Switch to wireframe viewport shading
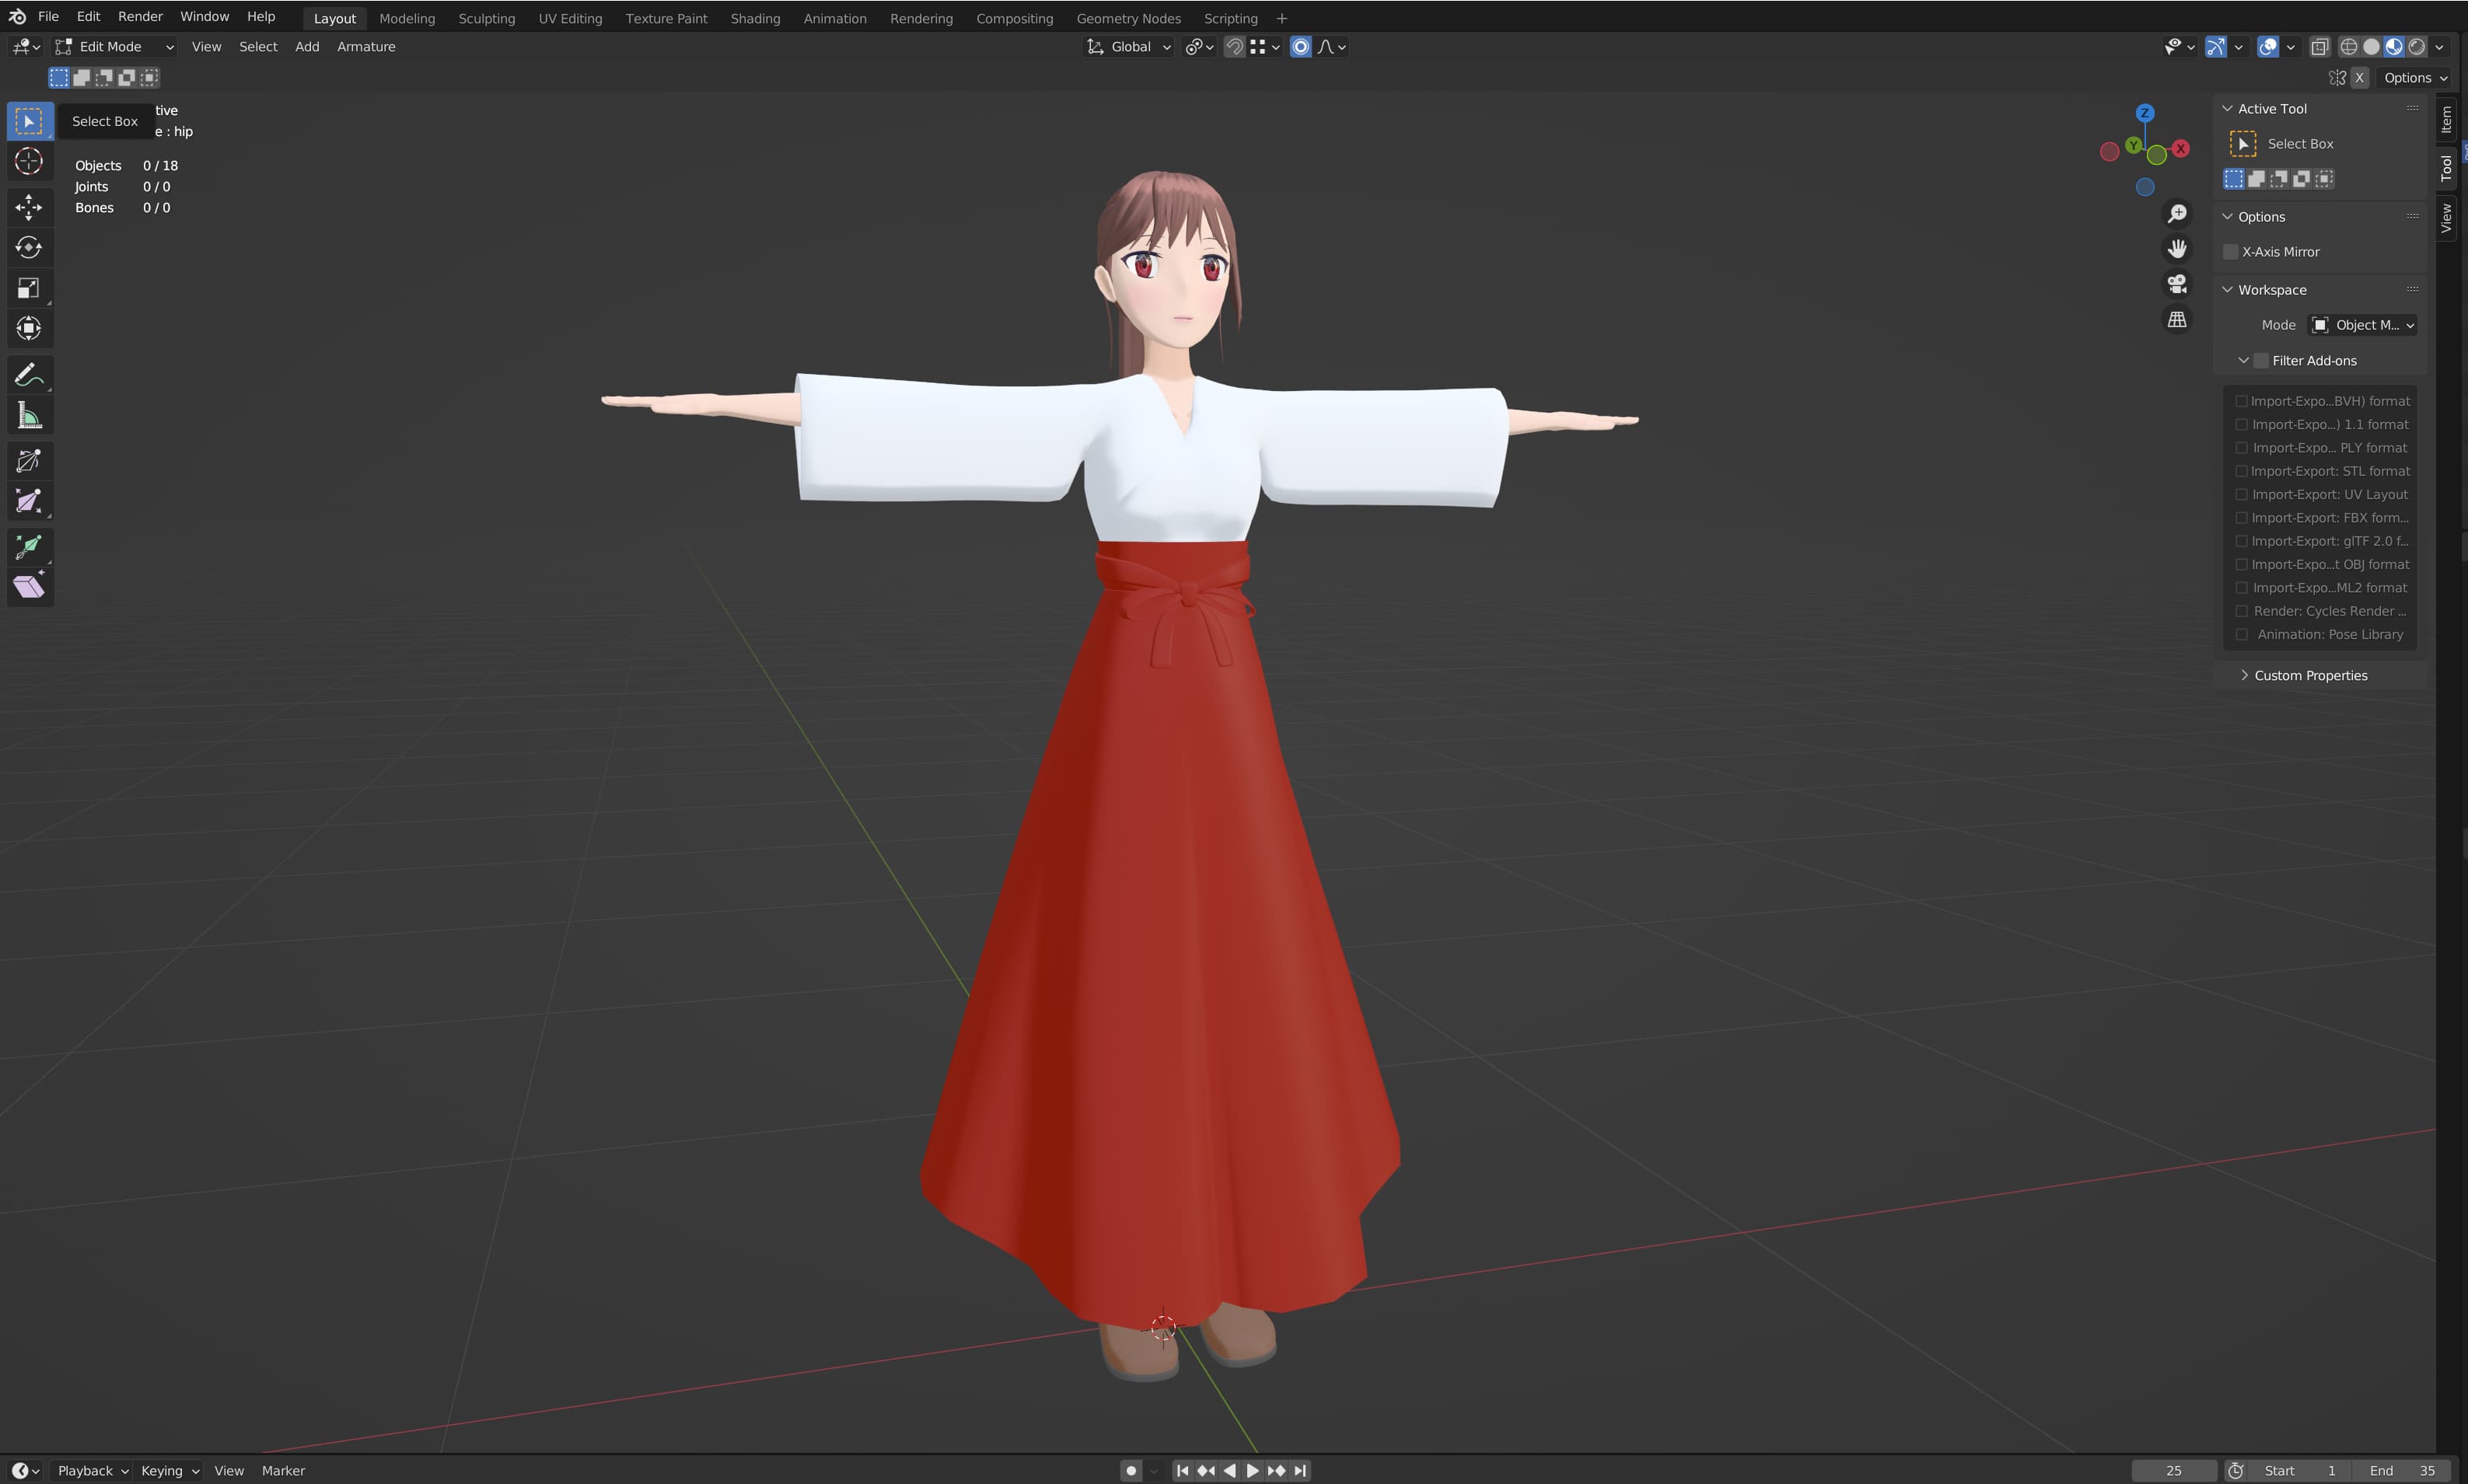 tap(2349, 47)
